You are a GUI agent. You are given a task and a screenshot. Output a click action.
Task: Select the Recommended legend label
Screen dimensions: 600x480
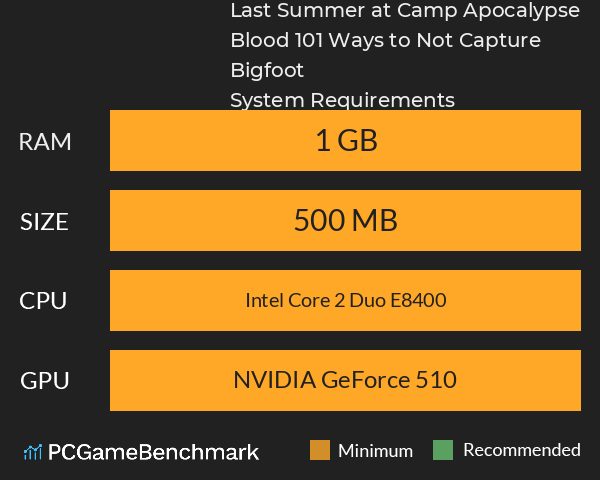(522, 450)
